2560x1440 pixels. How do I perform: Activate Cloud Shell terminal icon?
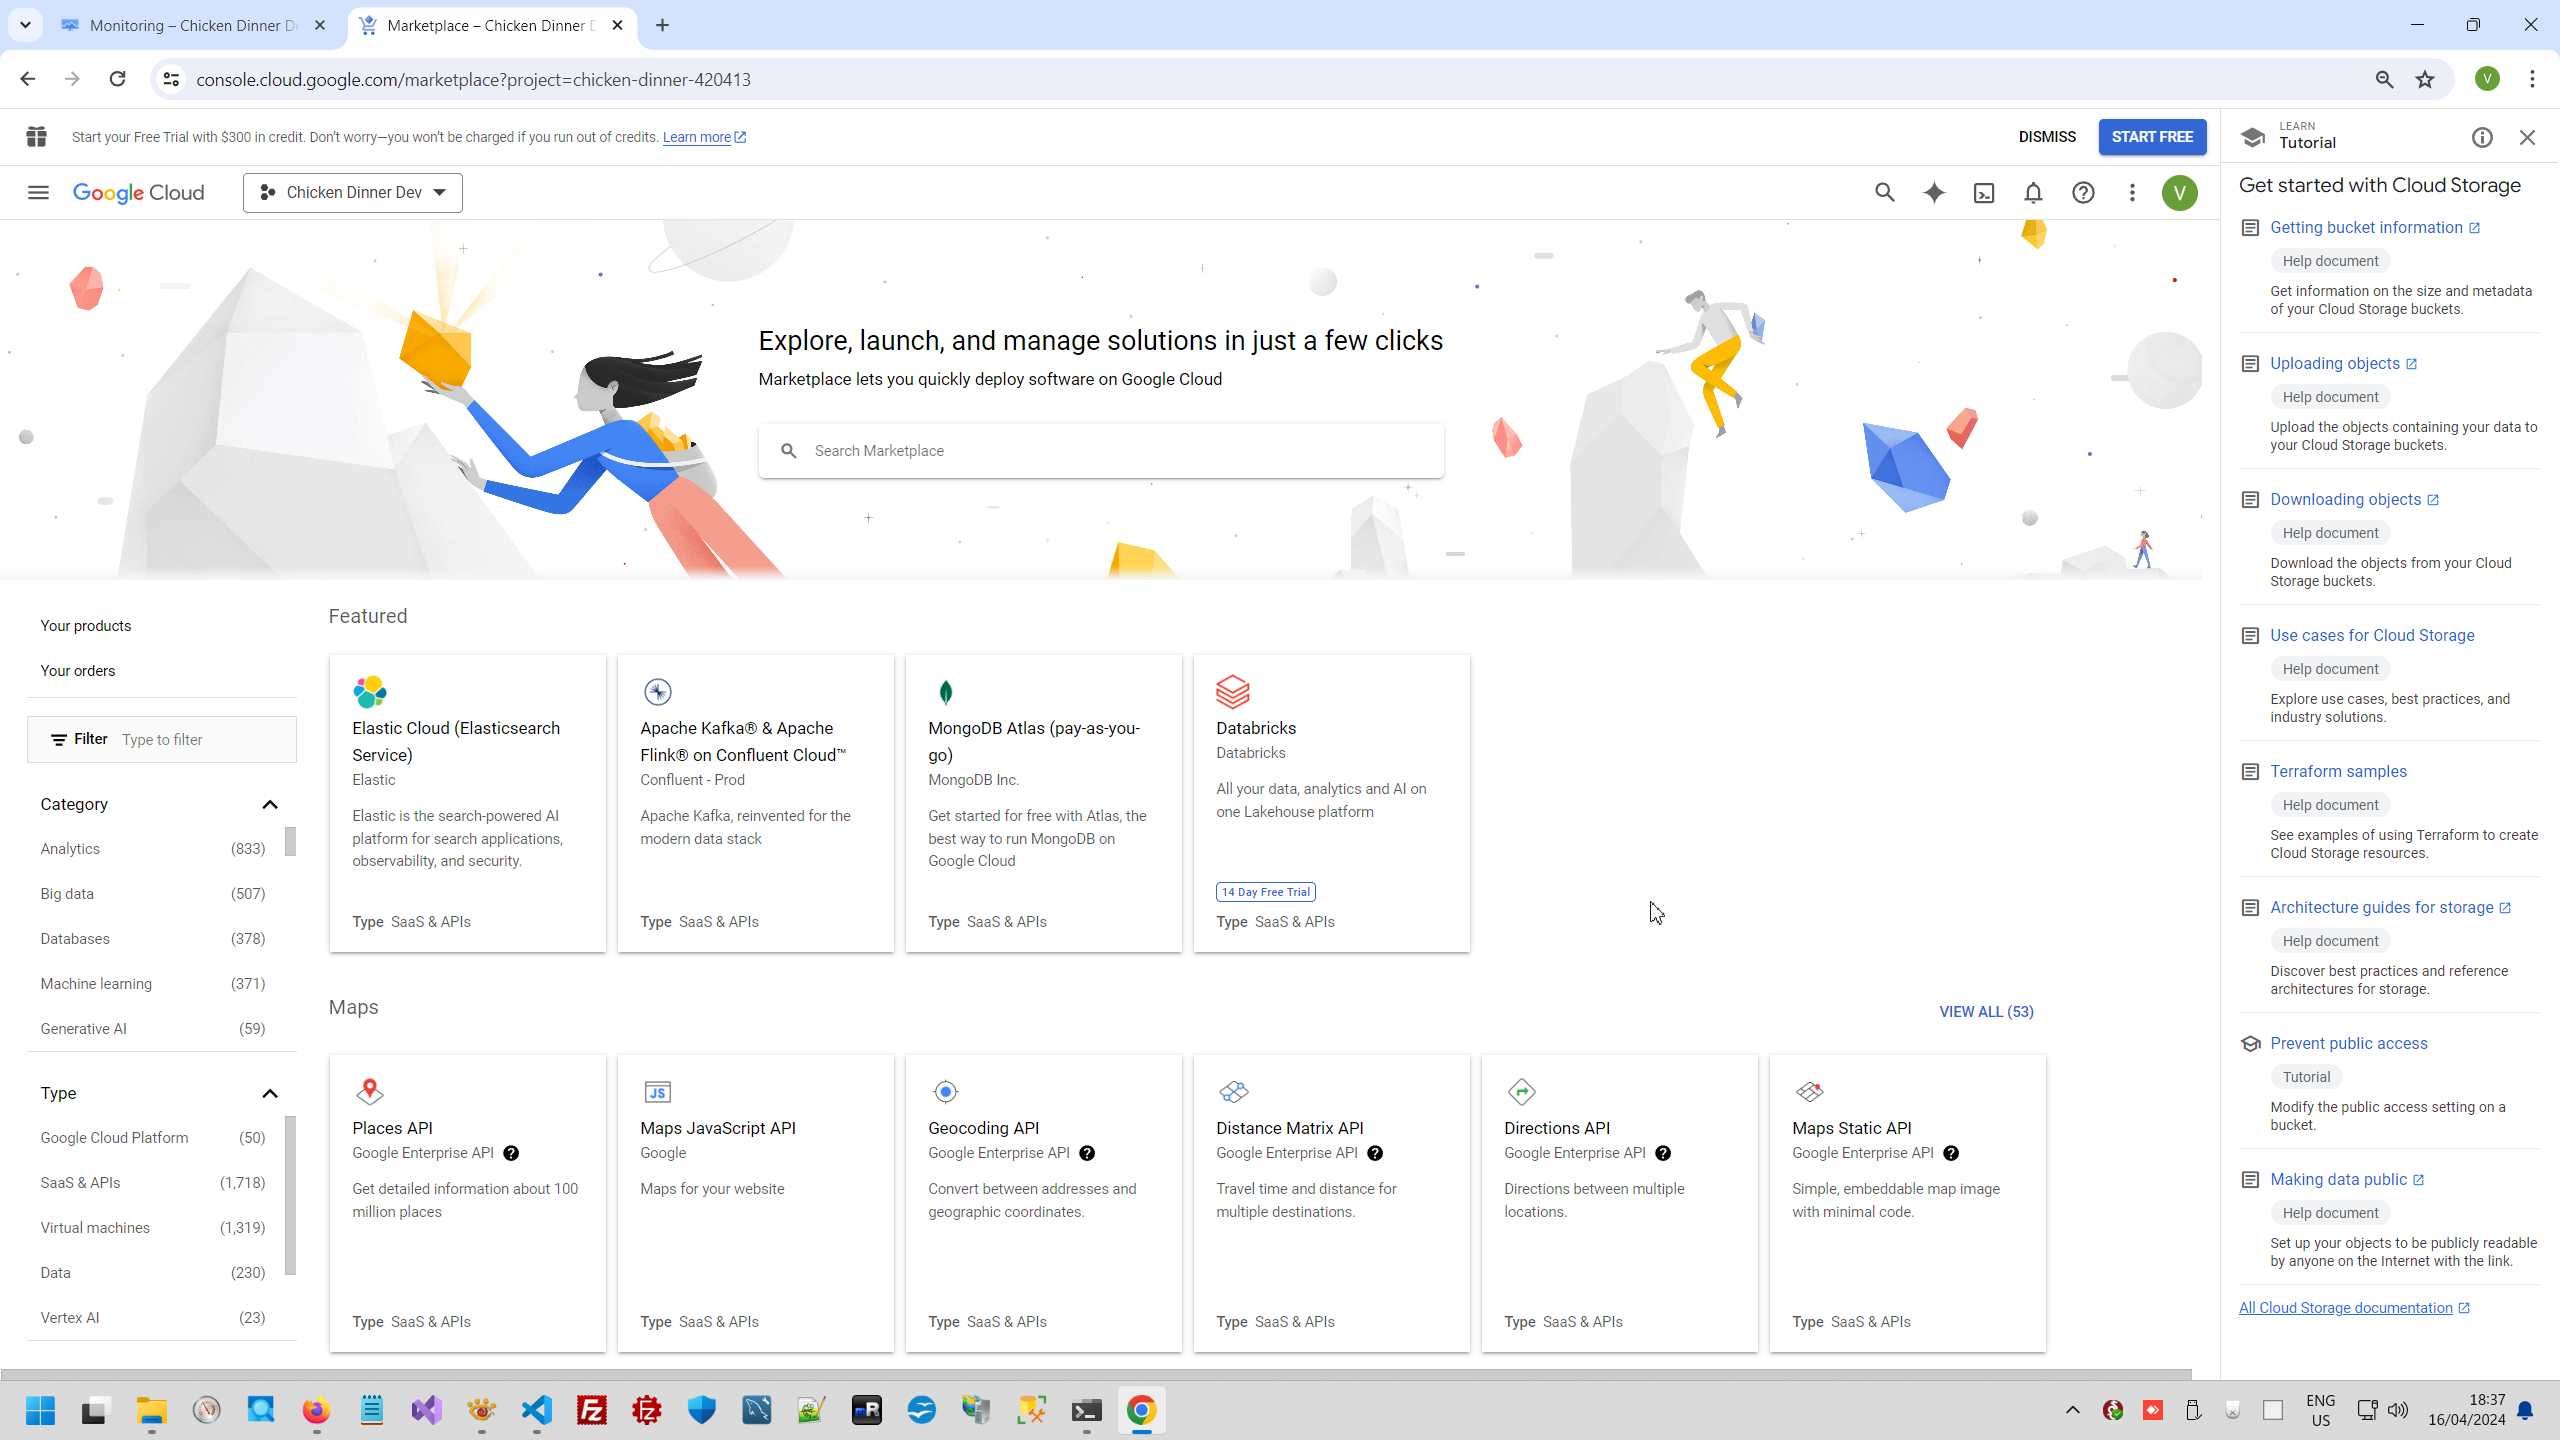pyautogui.click(x=1984, y=192)
